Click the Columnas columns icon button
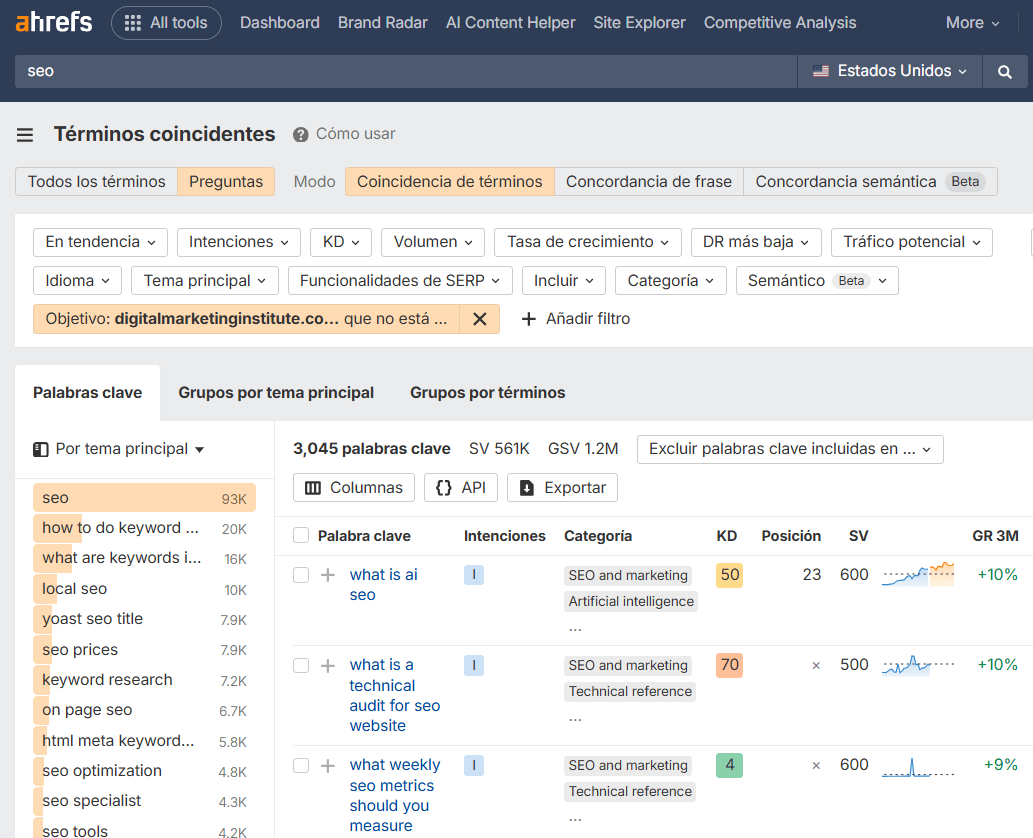Image resolution: width=1033 pixels, height=838 pixels. (x=354, y=488)
